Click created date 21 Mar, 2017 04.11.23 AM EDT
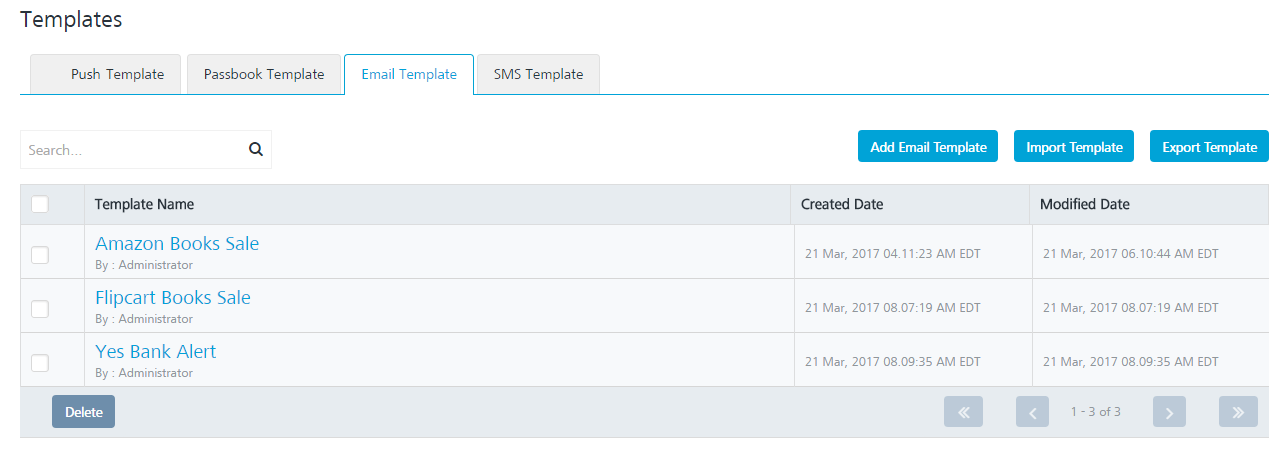Viewport: 1280px width, 450px height. coord(893,254)
